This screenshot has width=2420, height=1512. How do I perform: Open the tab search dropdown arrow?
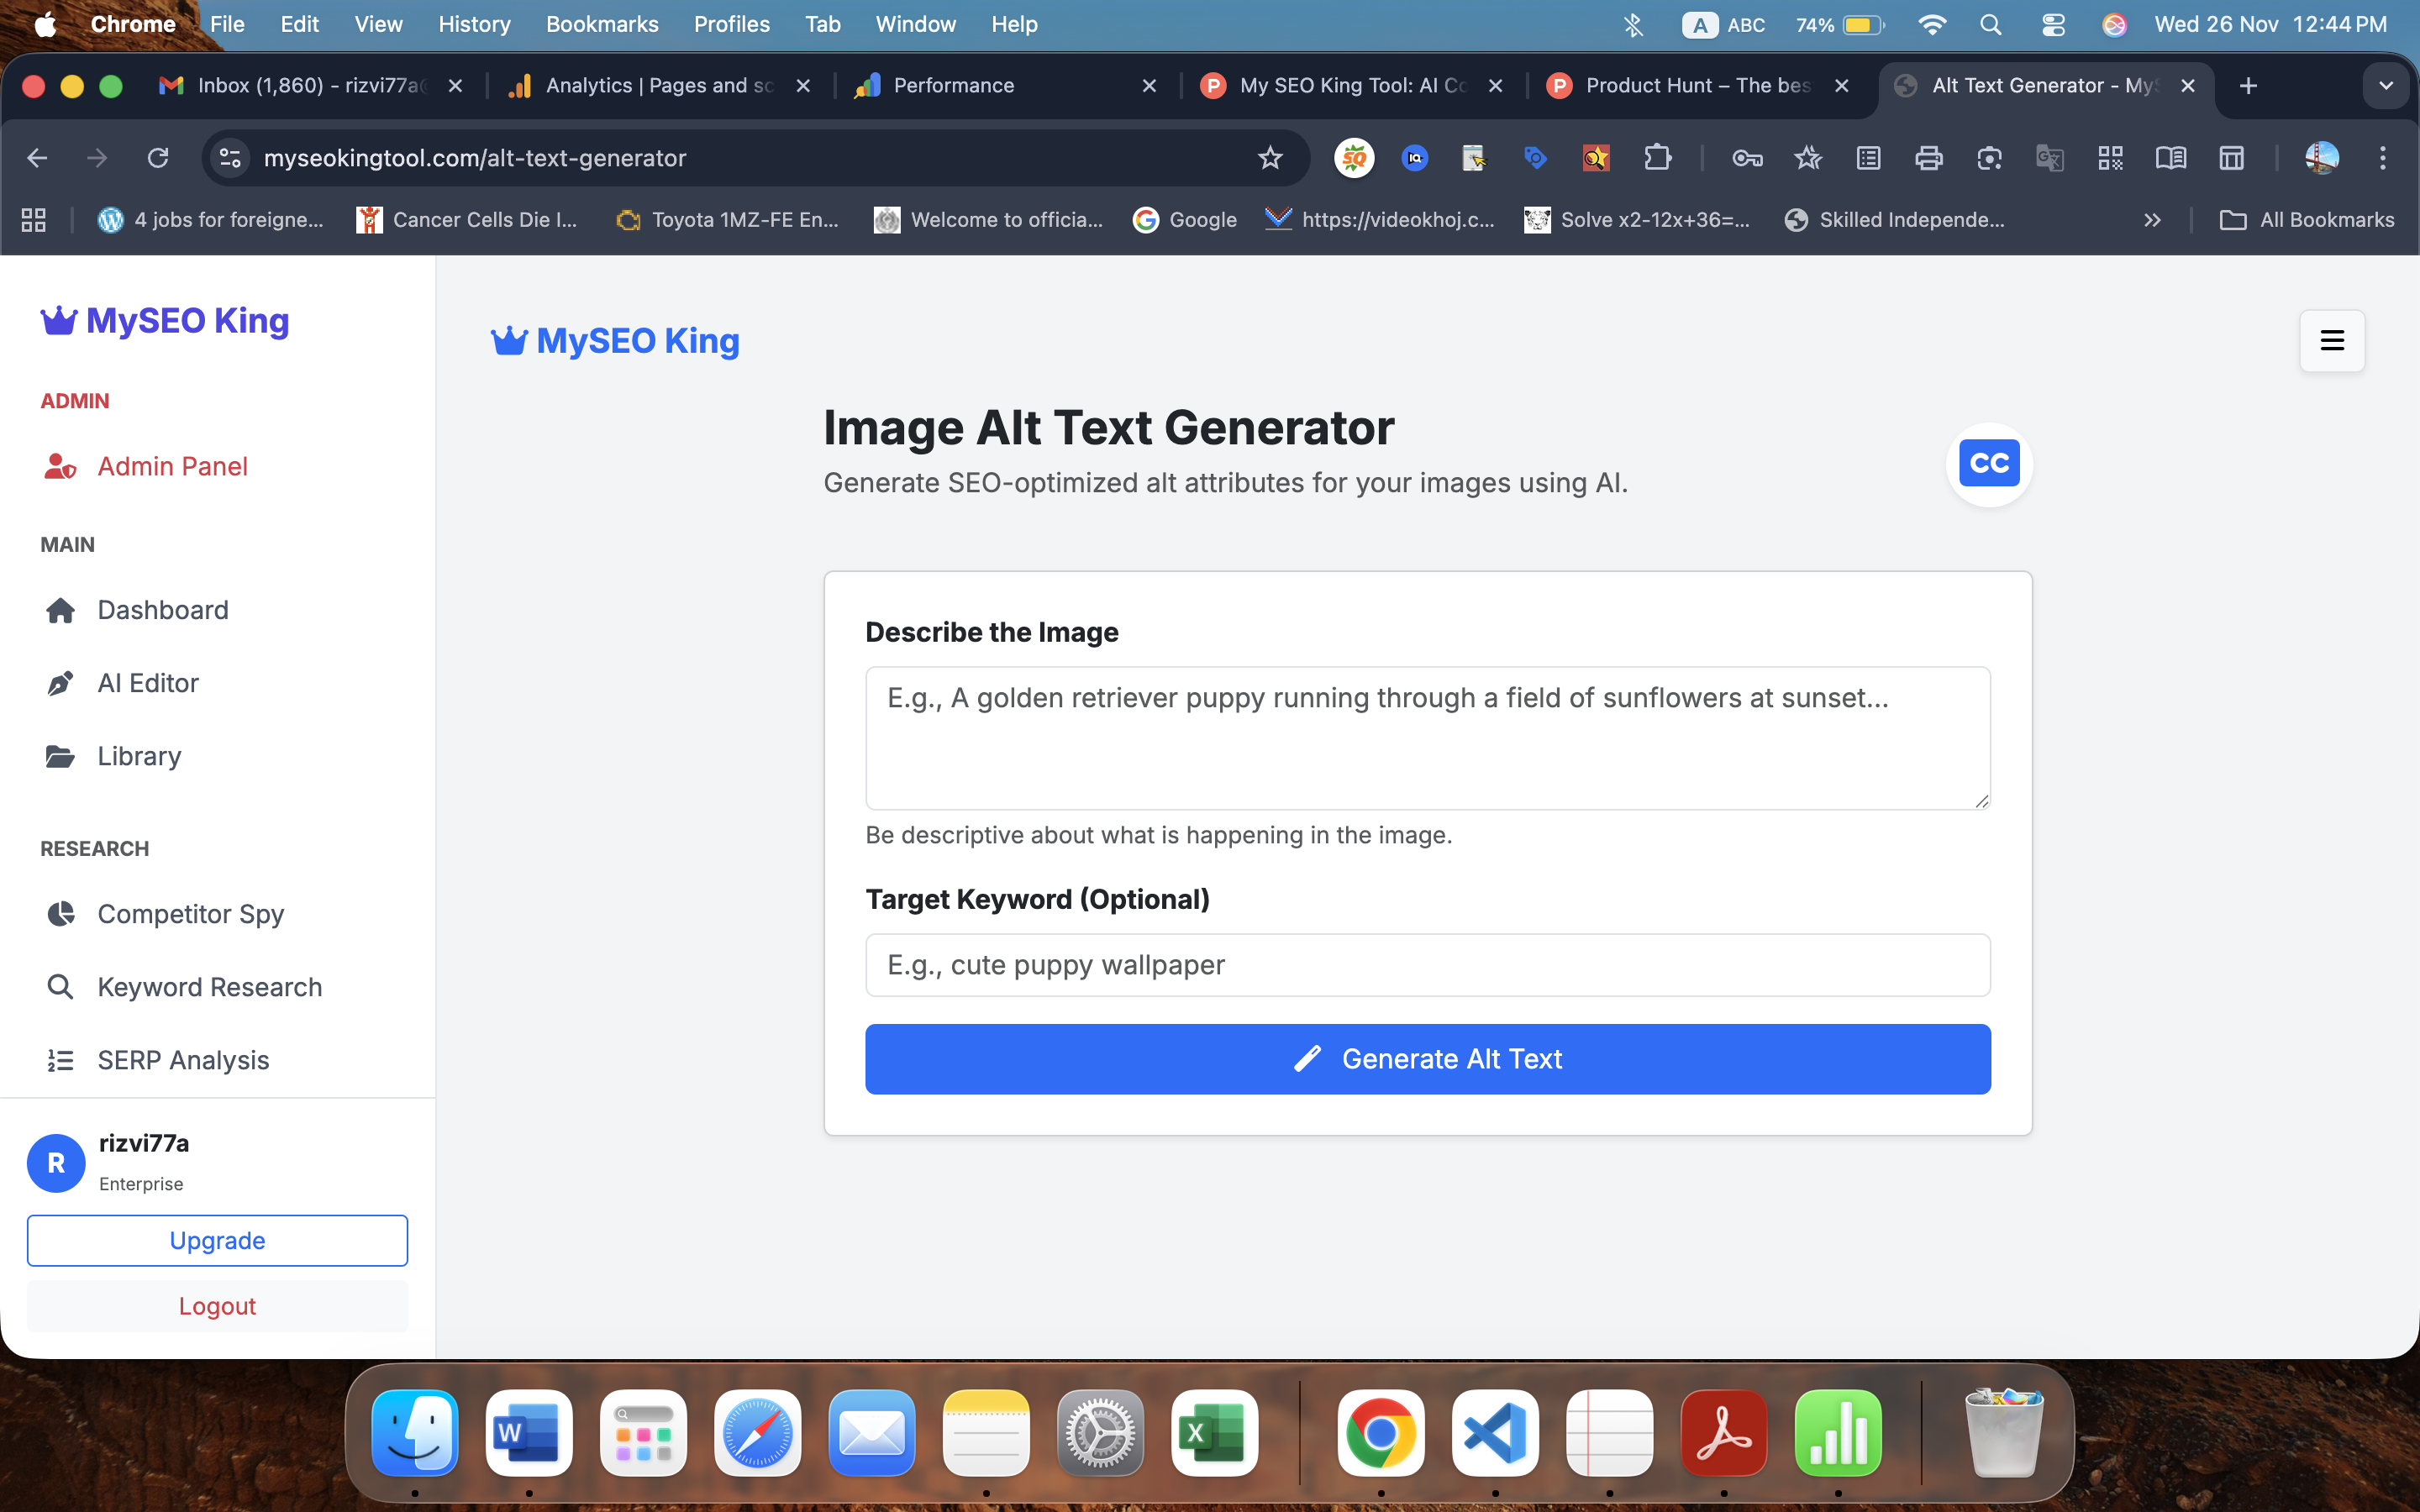2386,86
